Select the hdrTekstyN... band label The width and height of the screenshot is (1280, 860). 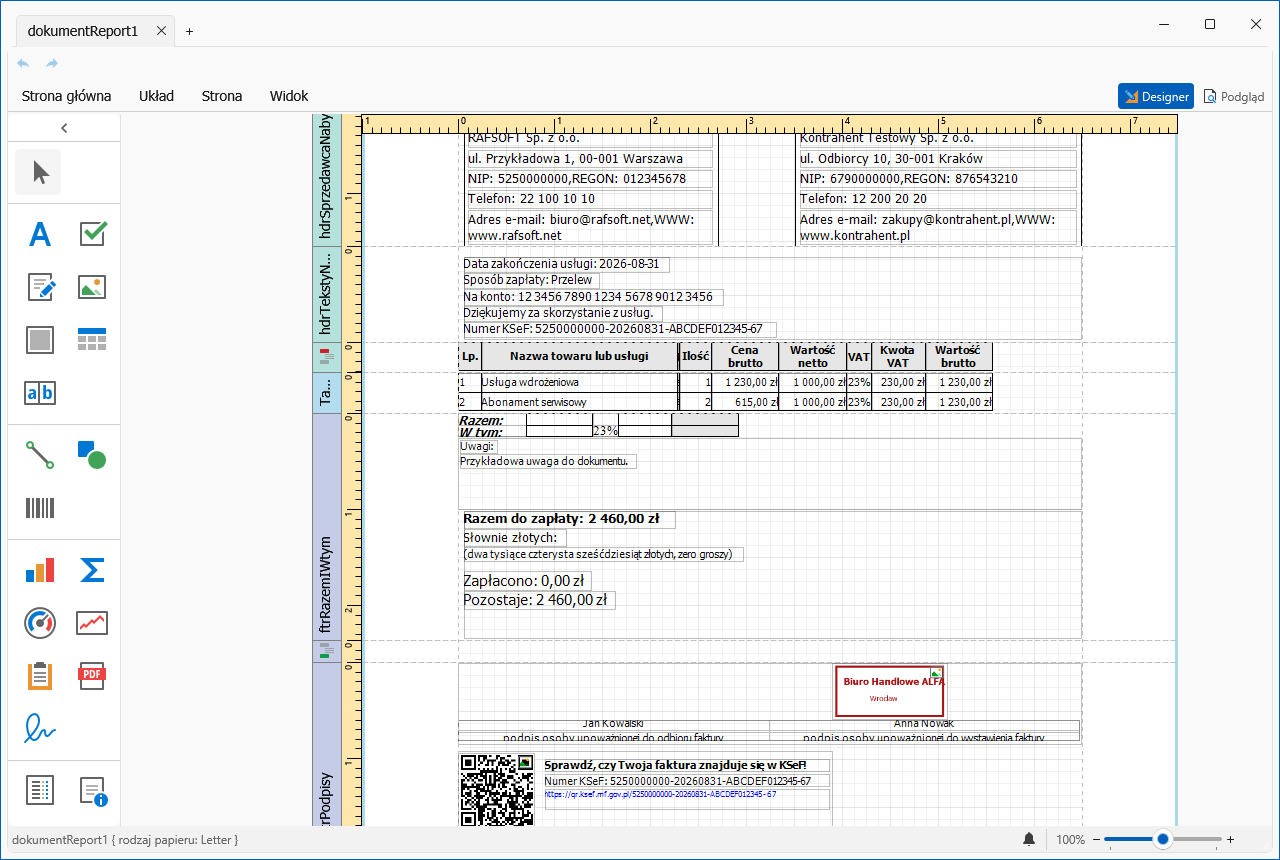click(326, 294)
